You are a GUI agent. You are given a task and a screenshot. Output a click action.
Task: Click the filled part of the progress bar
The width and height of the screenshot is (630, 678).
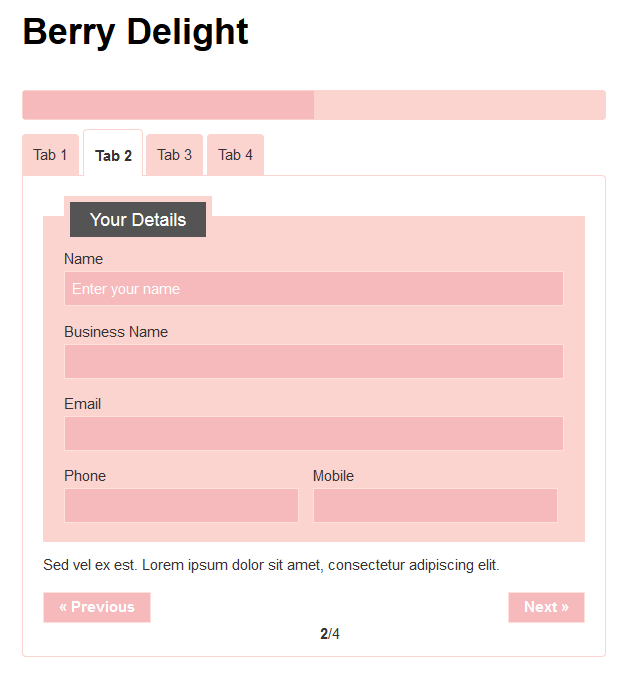168,105
